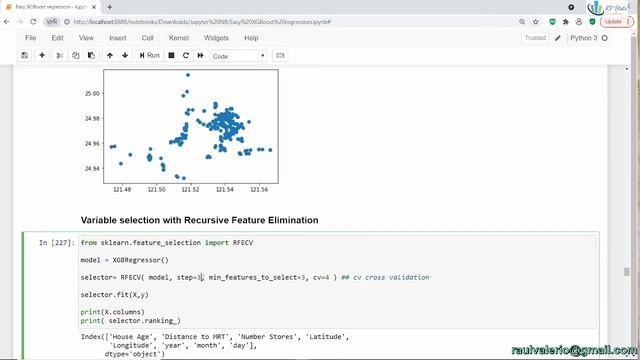Click the pencil edit mode icon
Viewport: 640px width, 360px height.
click(558, 38)
